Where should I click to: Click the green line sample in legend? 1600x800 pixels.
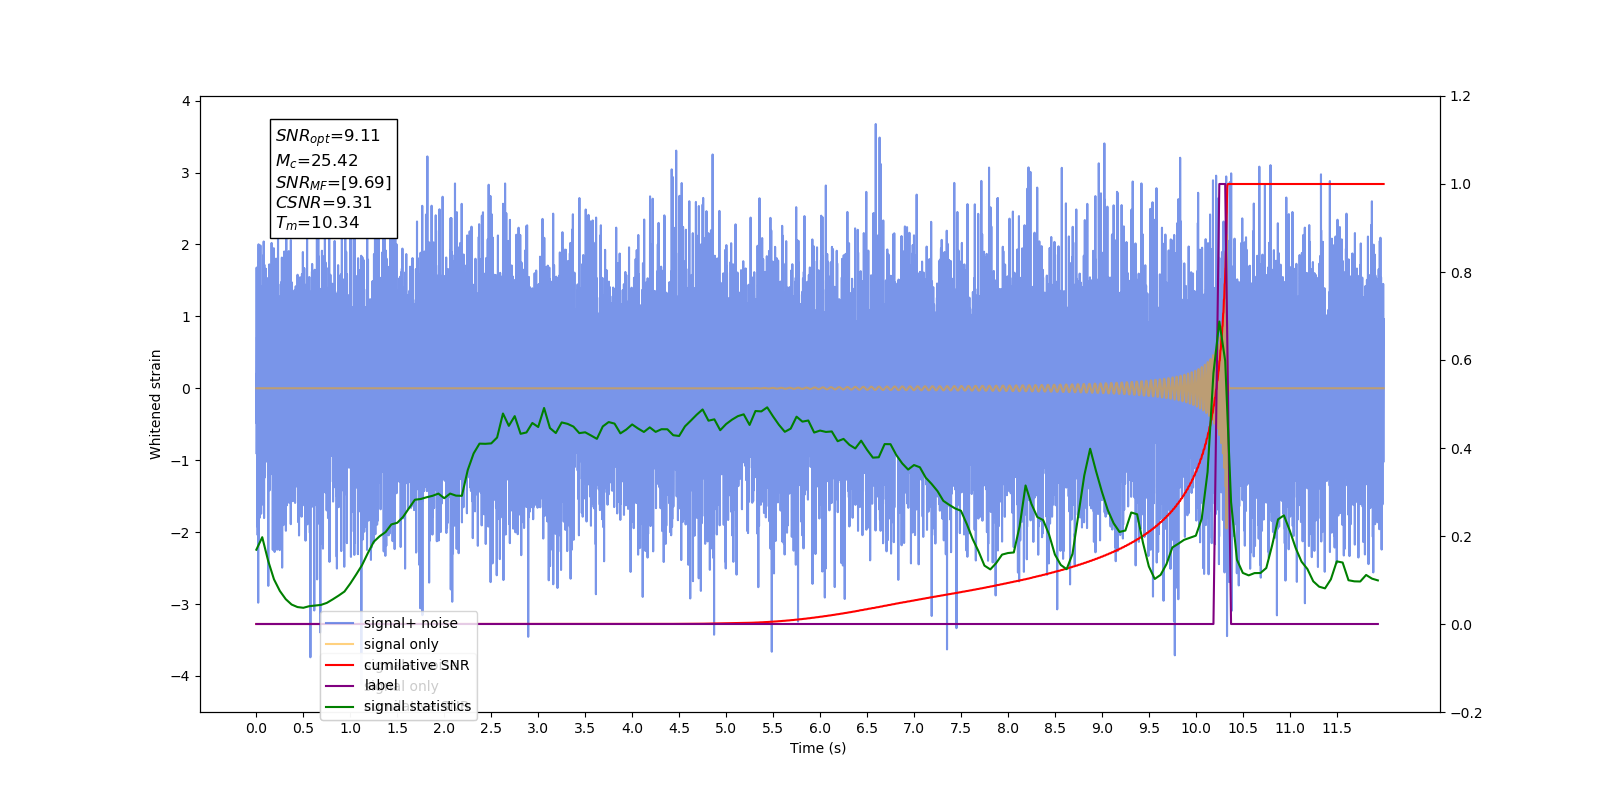click(x=340, y=706)
